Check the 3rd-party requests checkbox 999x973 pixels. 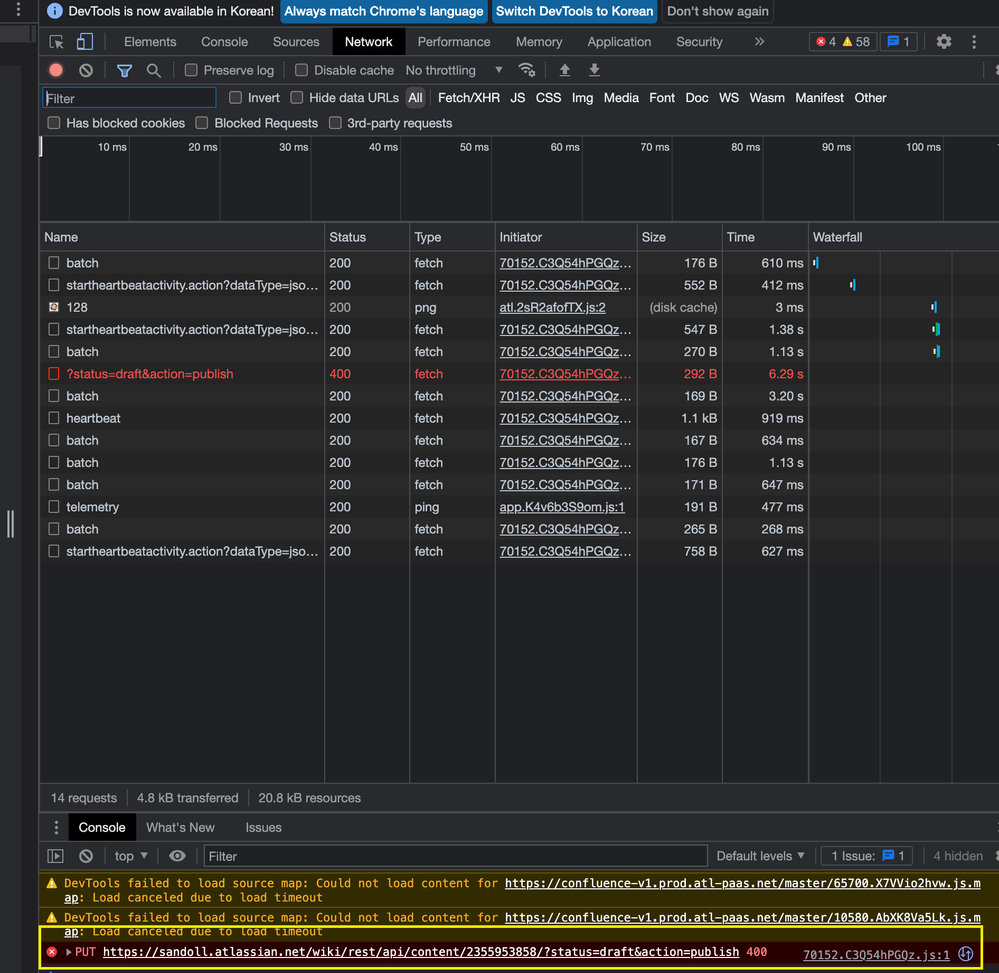pyautogui.click(x=335, y=123)
